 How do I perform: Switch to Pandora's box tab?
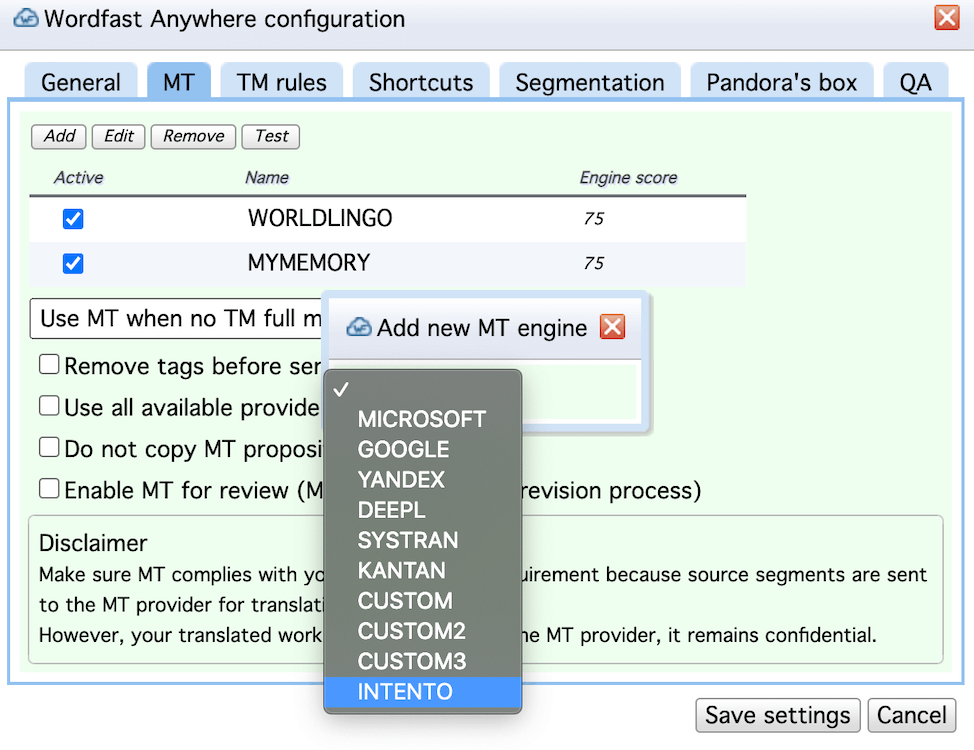(x=781, y=82)
